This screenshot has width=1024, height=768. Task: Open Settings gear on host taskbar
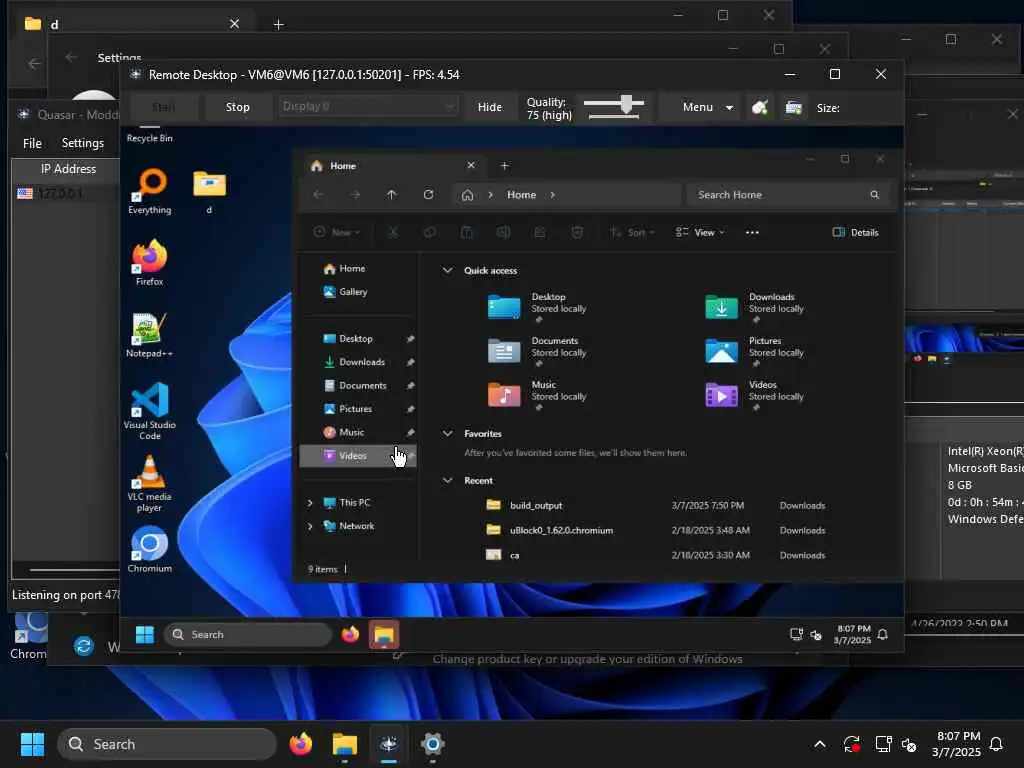point(432,744)
